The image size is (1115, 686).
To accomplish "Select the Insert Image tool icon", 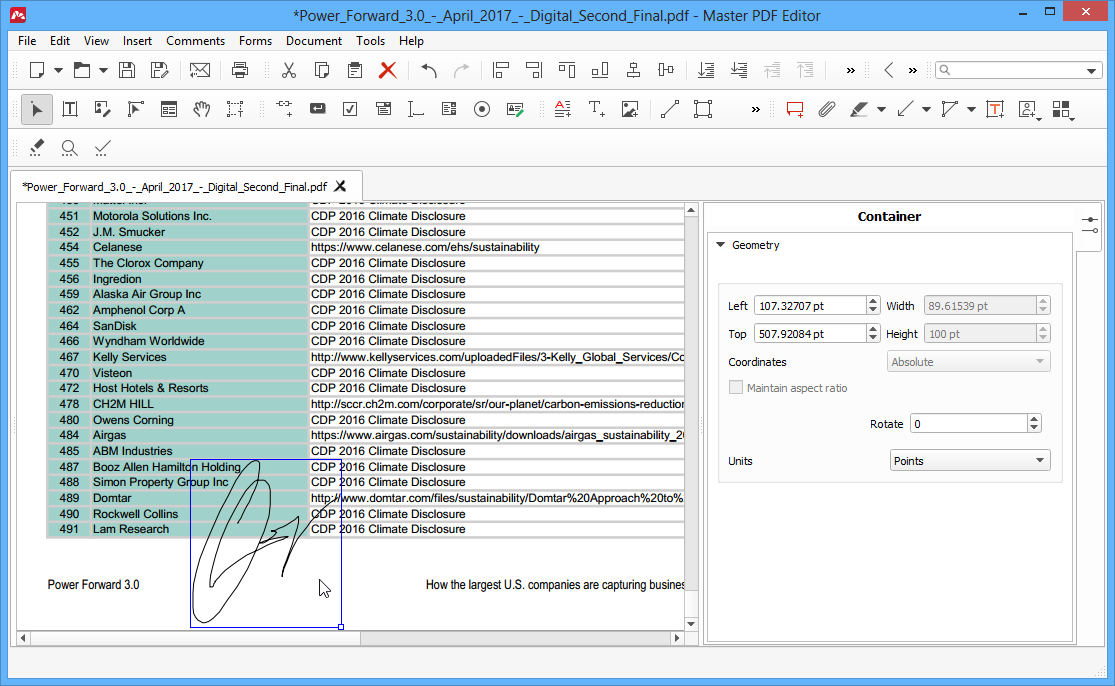I will (x=630, y=109).
